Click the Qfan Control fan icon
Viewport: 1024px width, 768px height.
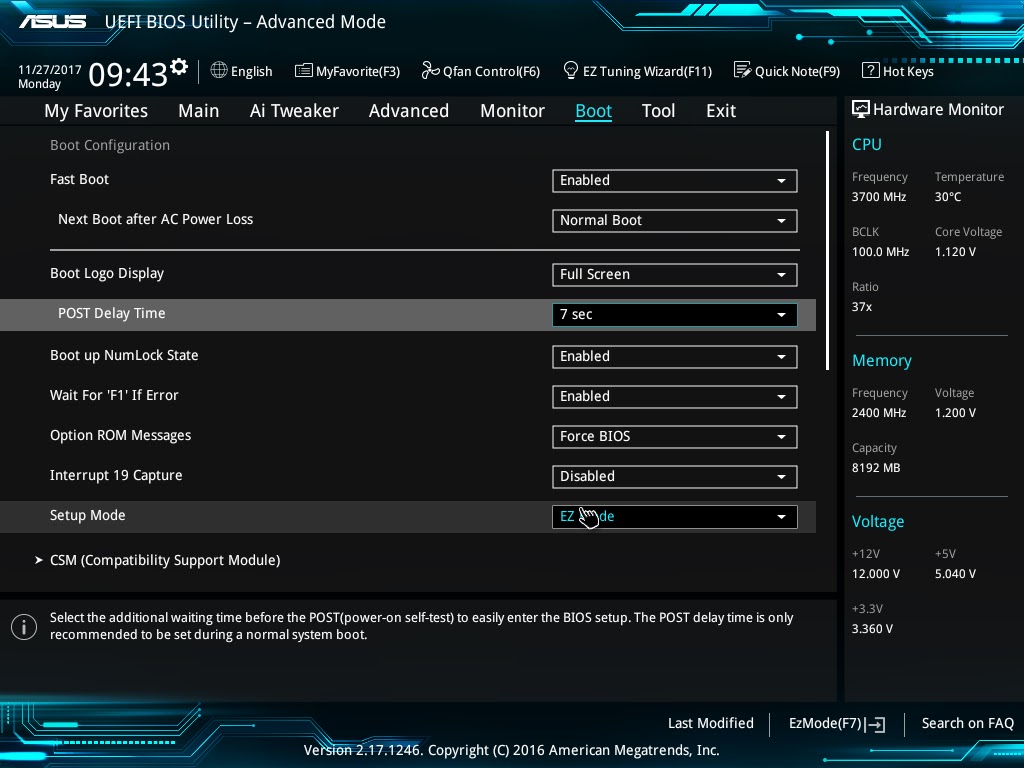coord(430,70)
